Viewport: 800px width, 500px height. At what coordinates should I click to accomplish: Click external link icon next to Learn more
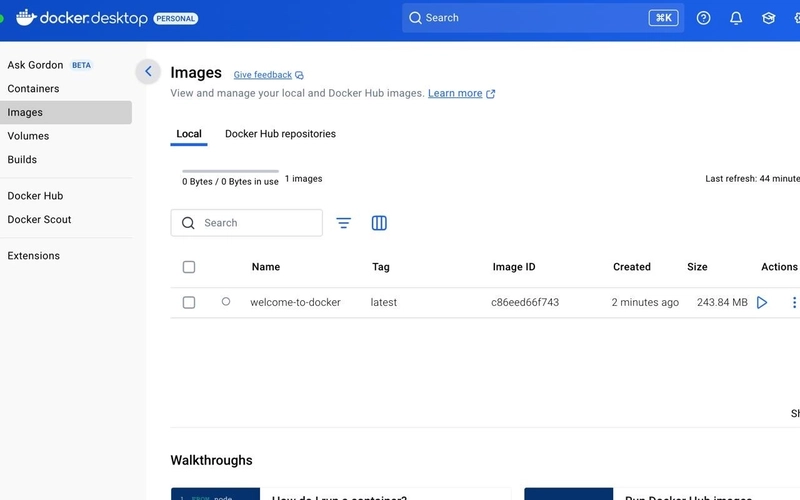pyautogui.click(x=490, y=94)
